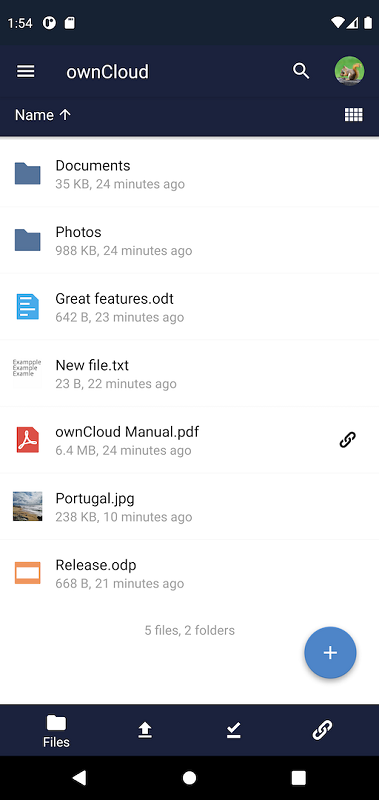Screen dimensions: 379x800
Task: Select the Files bottom tab
Action: (56, 731)
